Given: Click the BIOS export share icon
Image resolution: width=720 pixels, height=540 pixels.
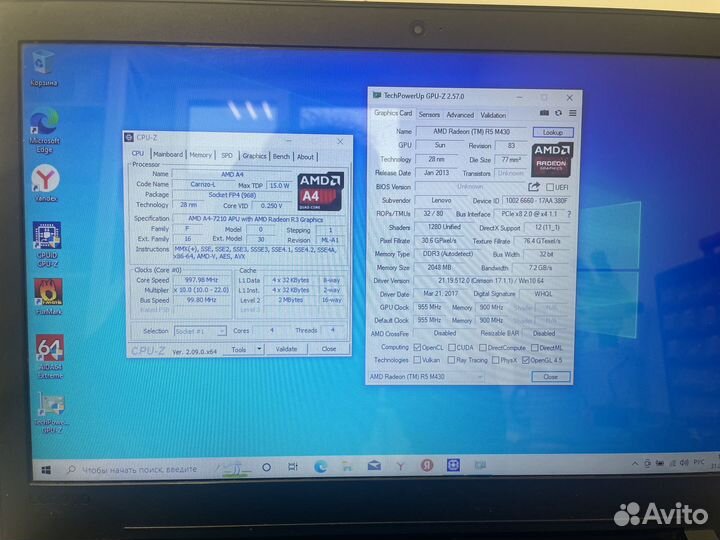Looking at the screenshot, I should point(534,187).
